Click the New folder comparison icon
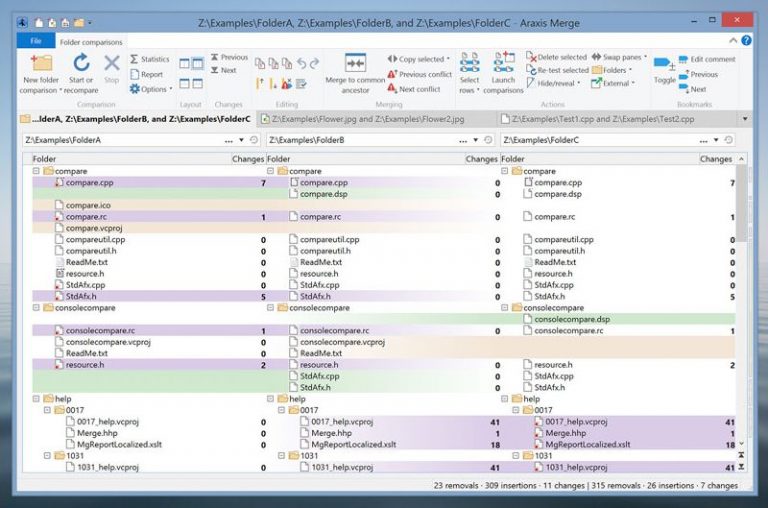The height and width of the screenshot is (508, 768). coord(41,64)
